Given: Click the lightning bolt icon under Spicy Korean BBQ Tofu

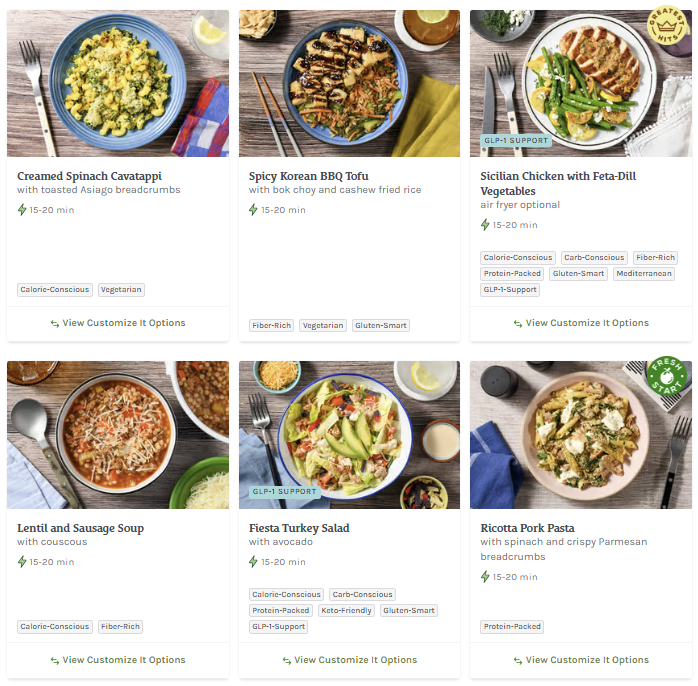Looking at the screenshot, I should [x=254, y=210].
